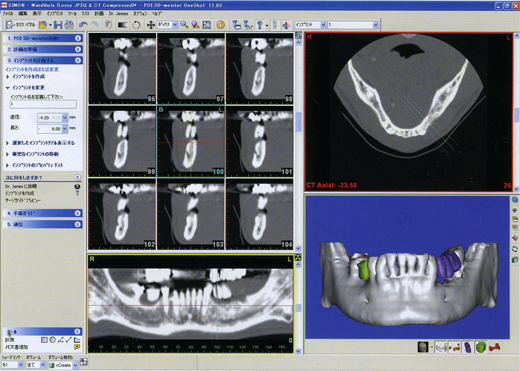
Task: Undo the last action with the blue arrow
Action: pyautogui.click(x=83, y=25)
